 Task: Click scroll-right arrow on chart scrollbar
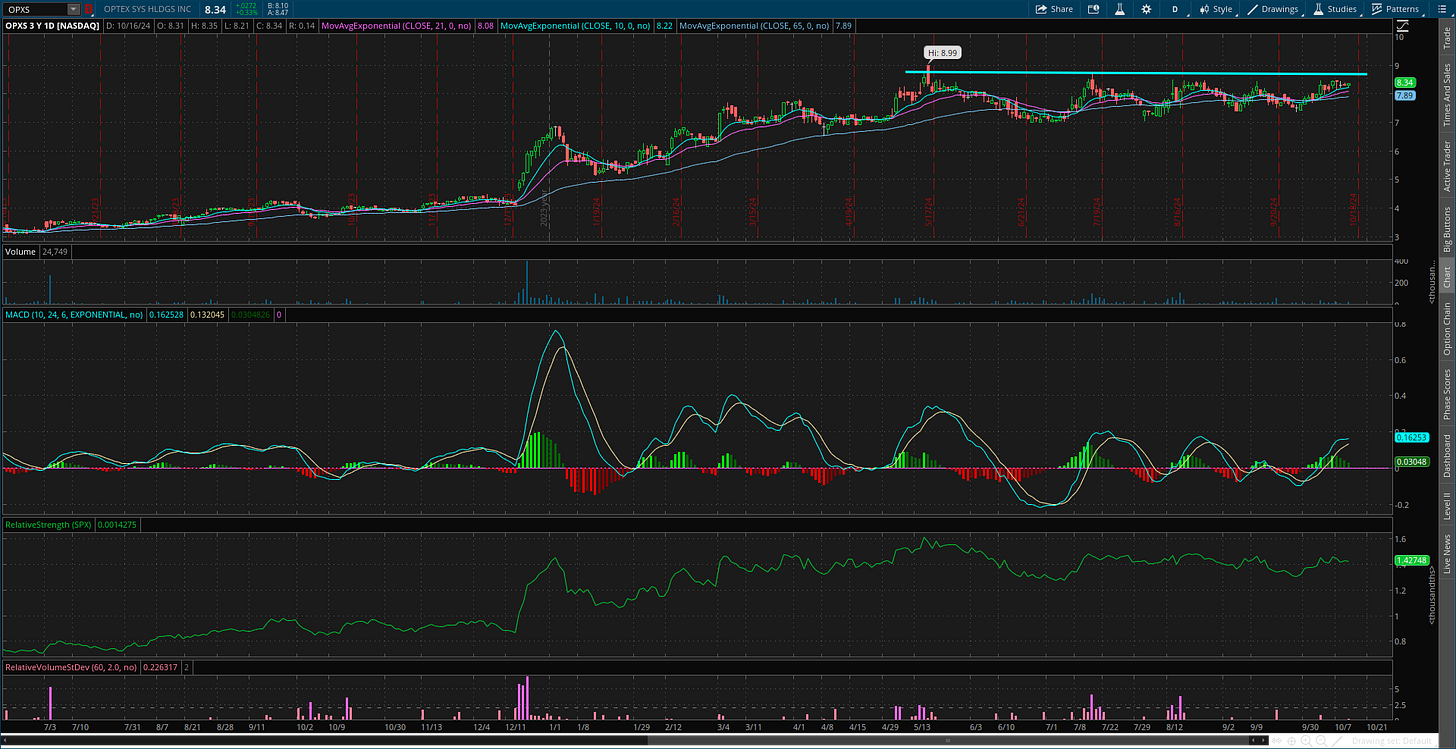(x=1263, y=740)
